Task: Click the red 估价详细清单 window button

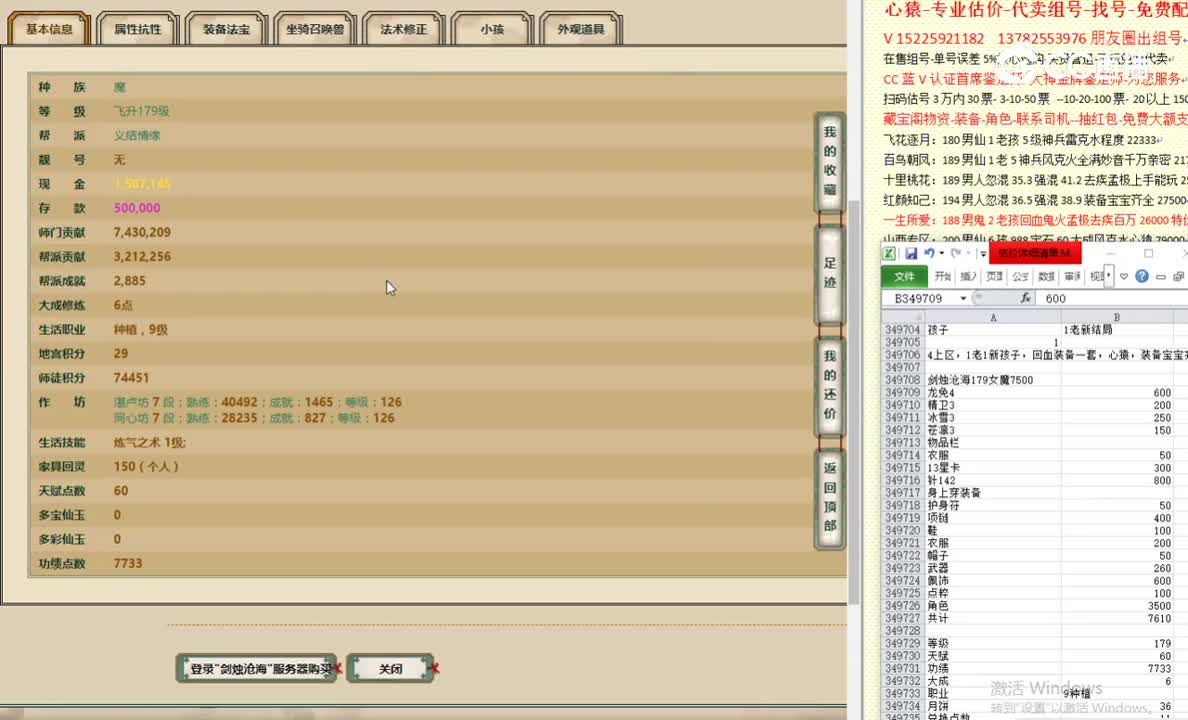Action: [1034, 255]
